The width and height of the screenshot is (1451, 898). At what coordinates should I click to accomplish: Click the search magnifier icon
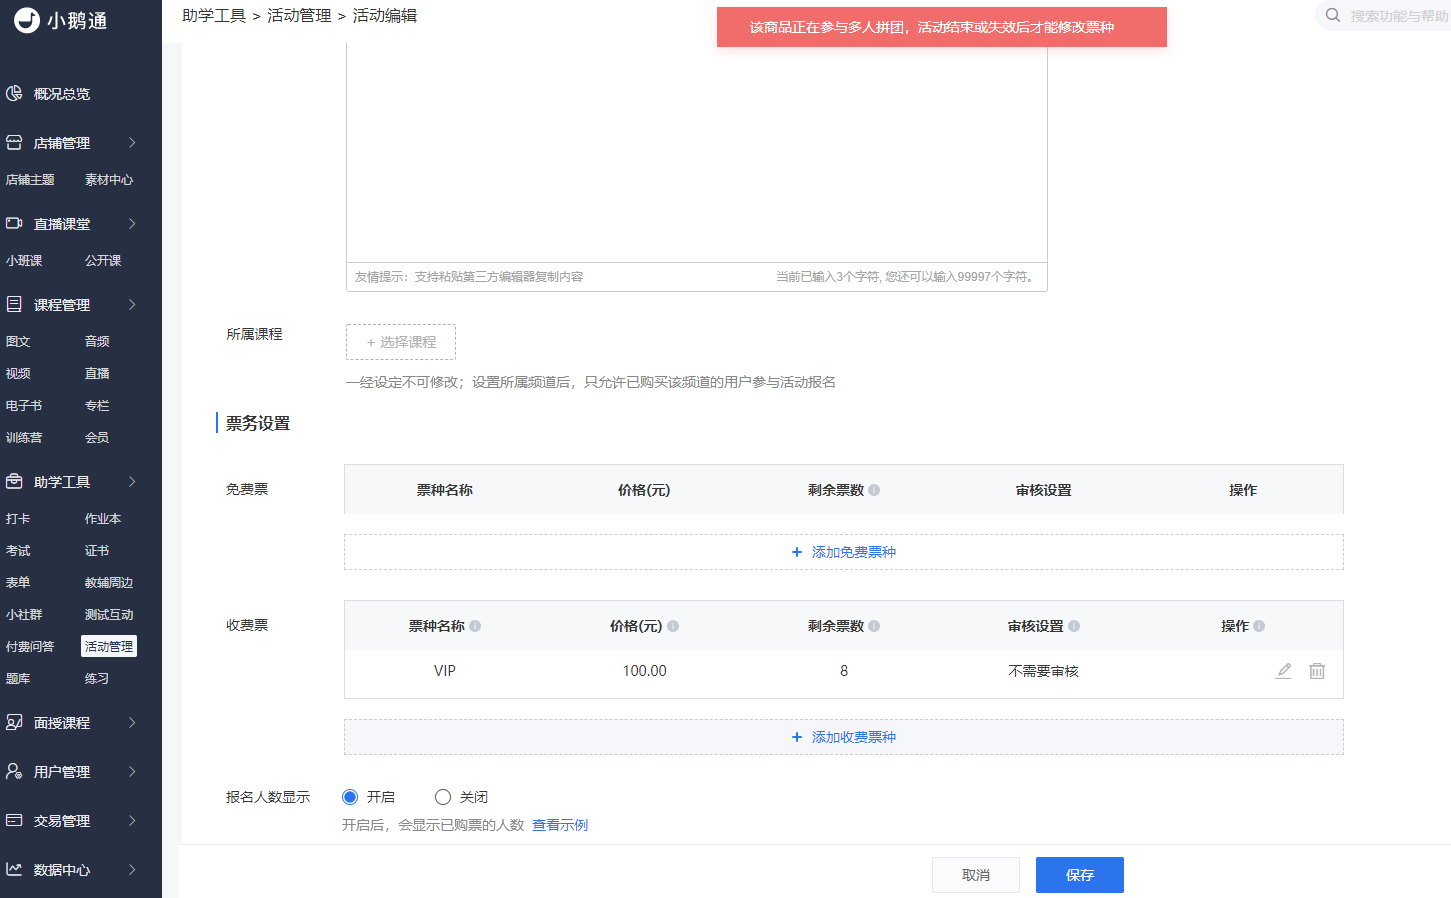1333,15
